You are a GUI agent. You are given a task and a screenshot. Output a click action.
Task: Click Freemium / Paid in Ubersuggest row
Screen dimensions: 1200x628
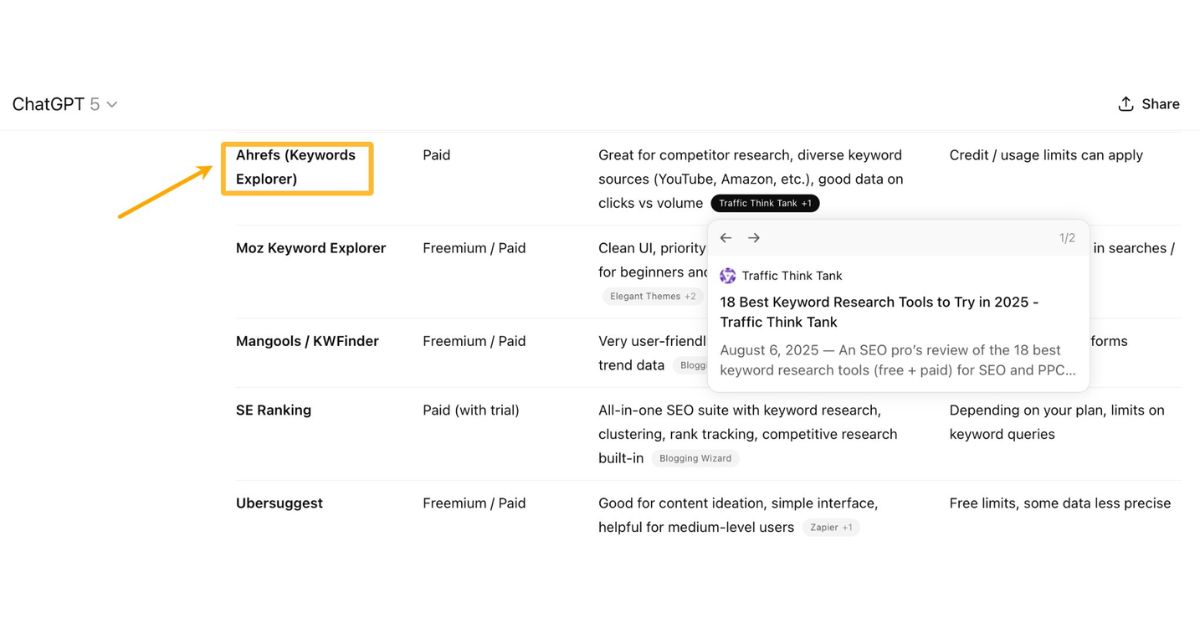474,503
